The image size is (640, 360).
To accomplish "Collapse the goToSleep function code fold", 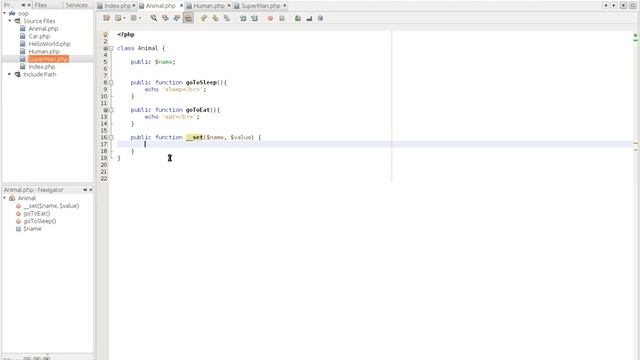I will point(111,82).
